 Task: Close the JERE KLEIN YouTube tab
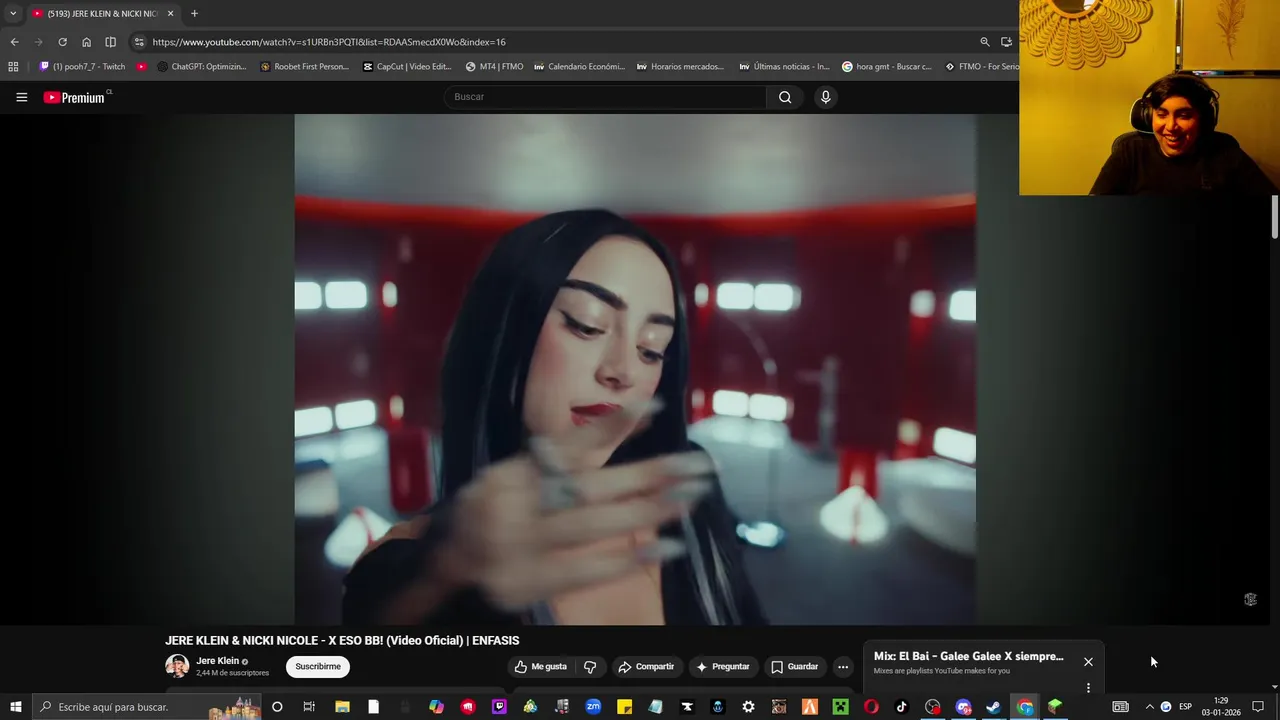[170, 14]
